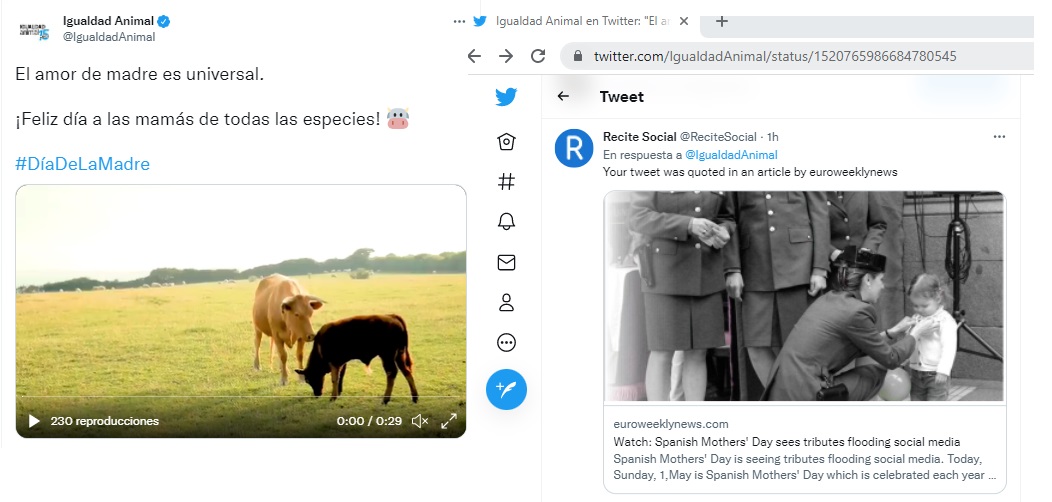
Task: Play the cow video
Action: pyautogui.click(x=34, y=421)
